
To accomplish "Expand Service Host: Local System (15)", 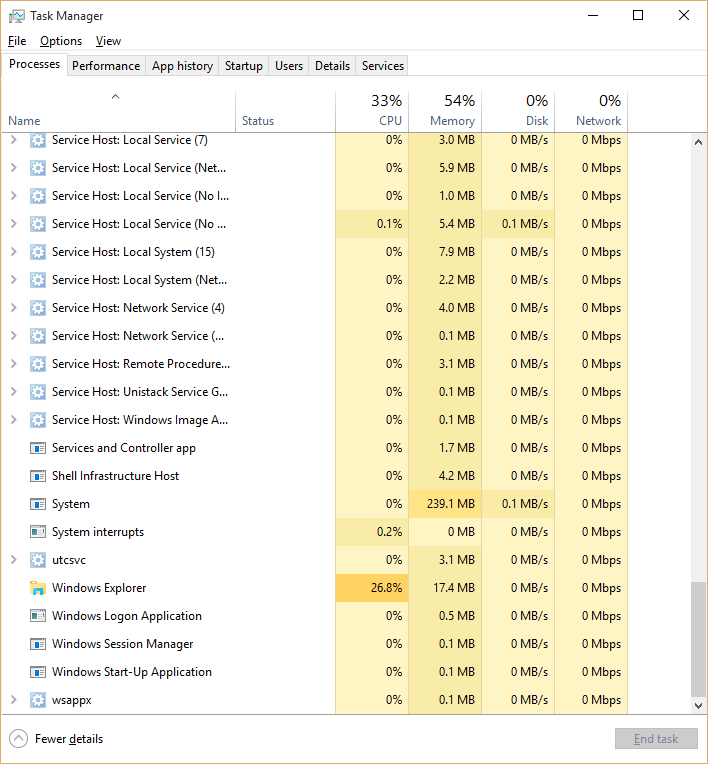I will tap(14, 252).
